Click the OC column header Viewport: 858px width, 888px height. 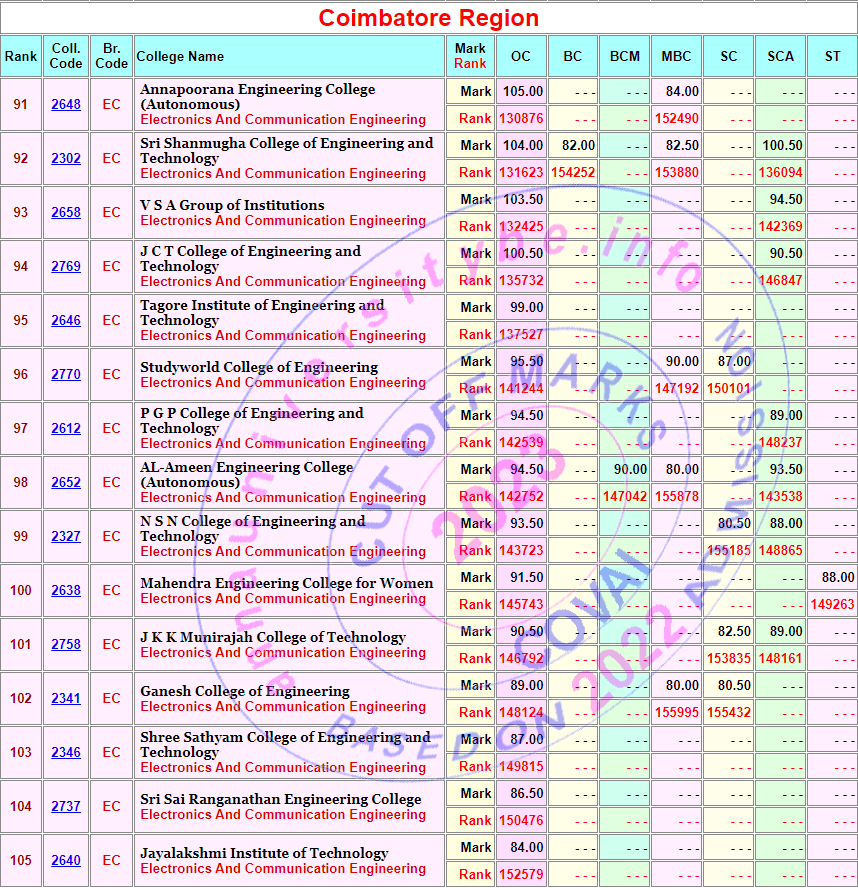(521, 57)
